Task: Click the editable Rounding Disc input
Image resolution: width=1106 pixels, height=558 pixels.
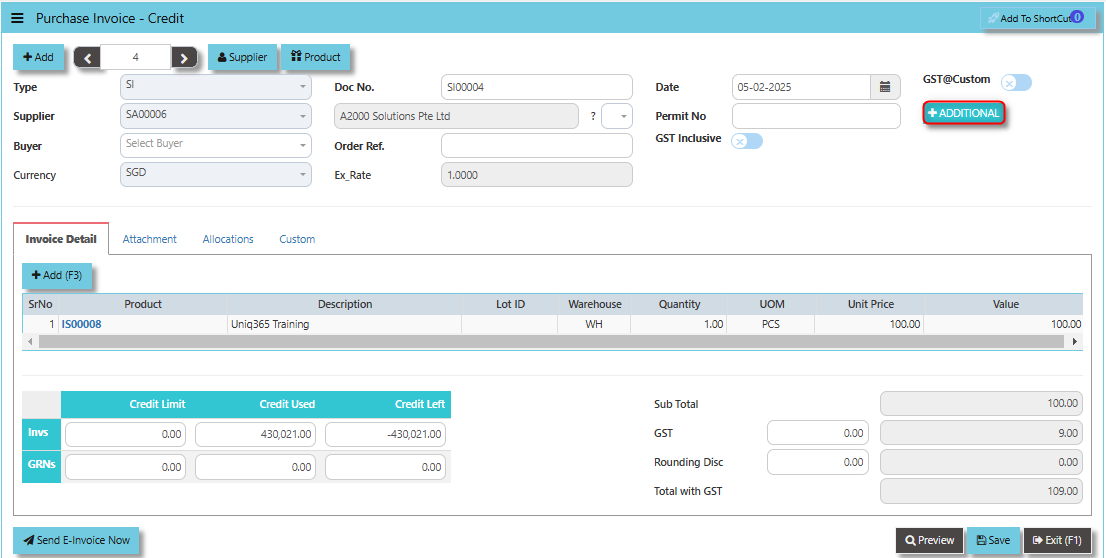Action: tap(818, 462)
